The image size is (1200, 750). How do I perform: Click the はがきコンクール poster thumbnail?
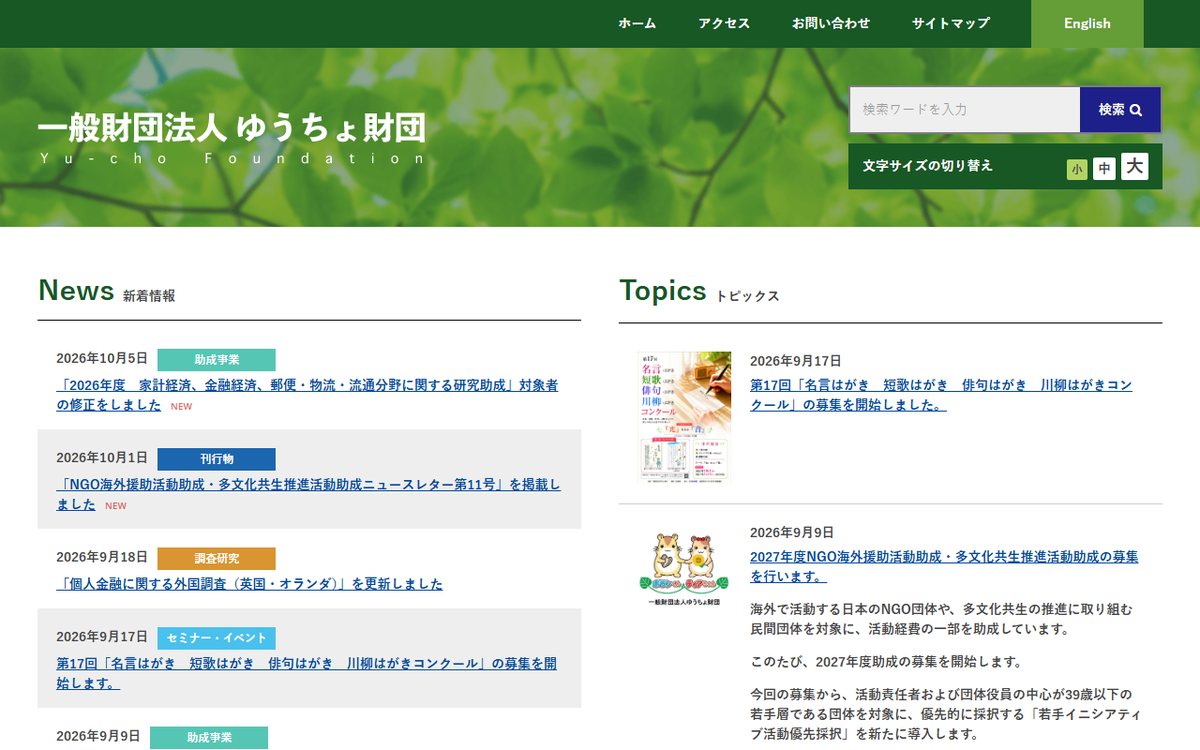[x=685, y=416]
